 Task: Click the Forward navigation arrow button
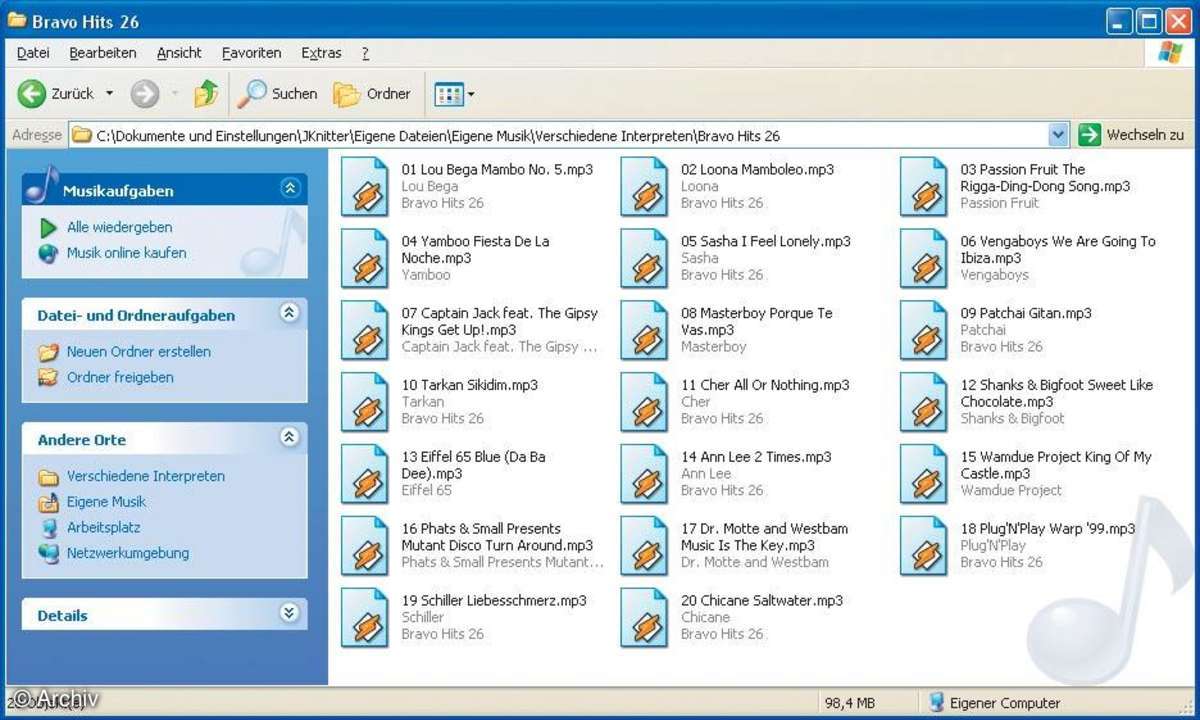tap(145, 94)
